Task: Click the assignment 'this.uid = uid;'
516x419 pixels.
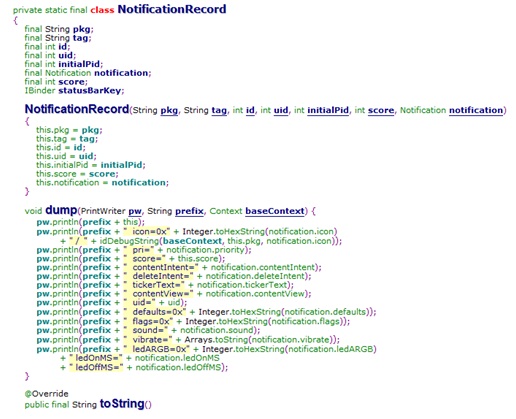Action: point(66,156)
